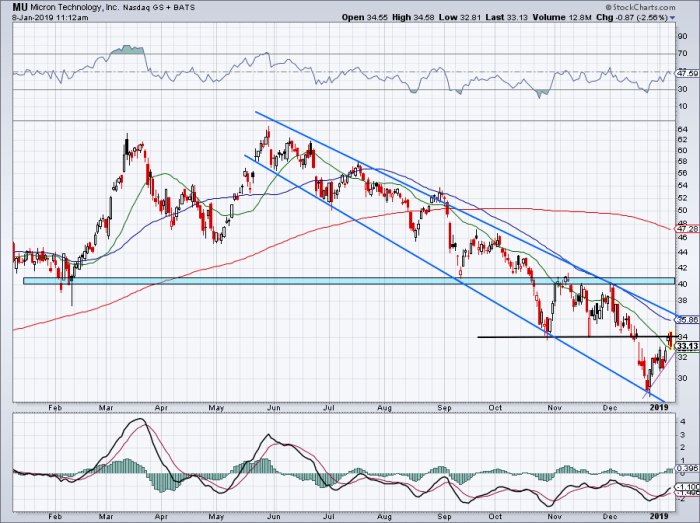Click the Jun label under the MACD panel
This screenshot has width=700, height=523.
point(273,516)
